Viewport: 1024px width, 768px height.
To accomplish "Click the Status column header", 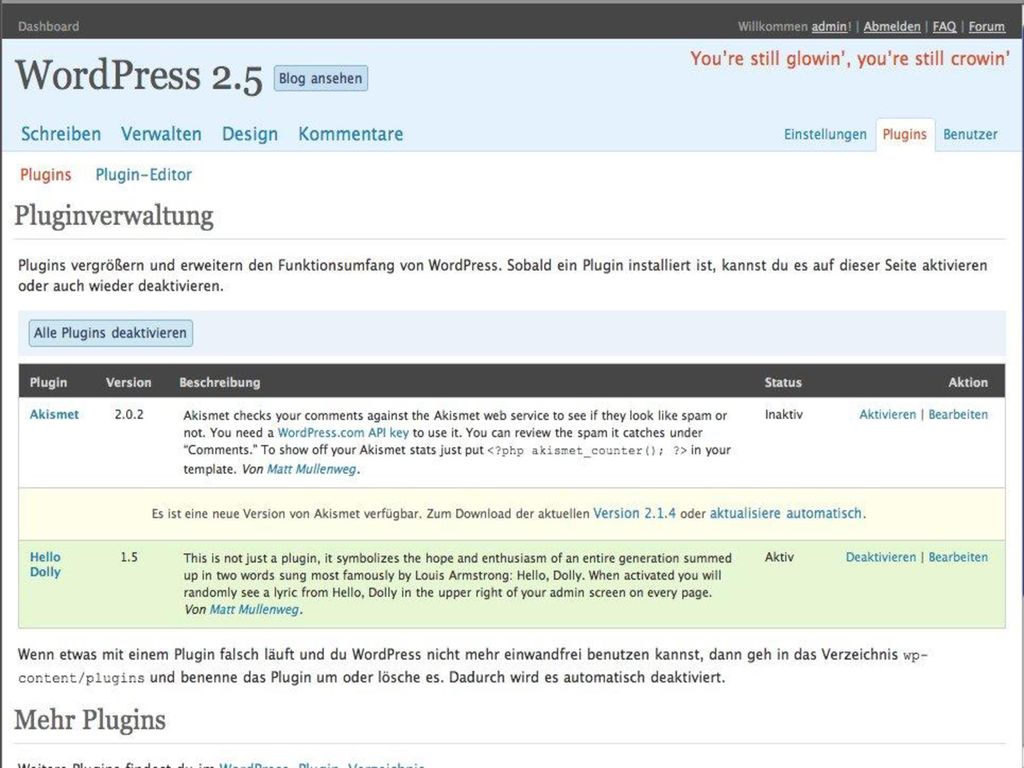I will point(783,383).
